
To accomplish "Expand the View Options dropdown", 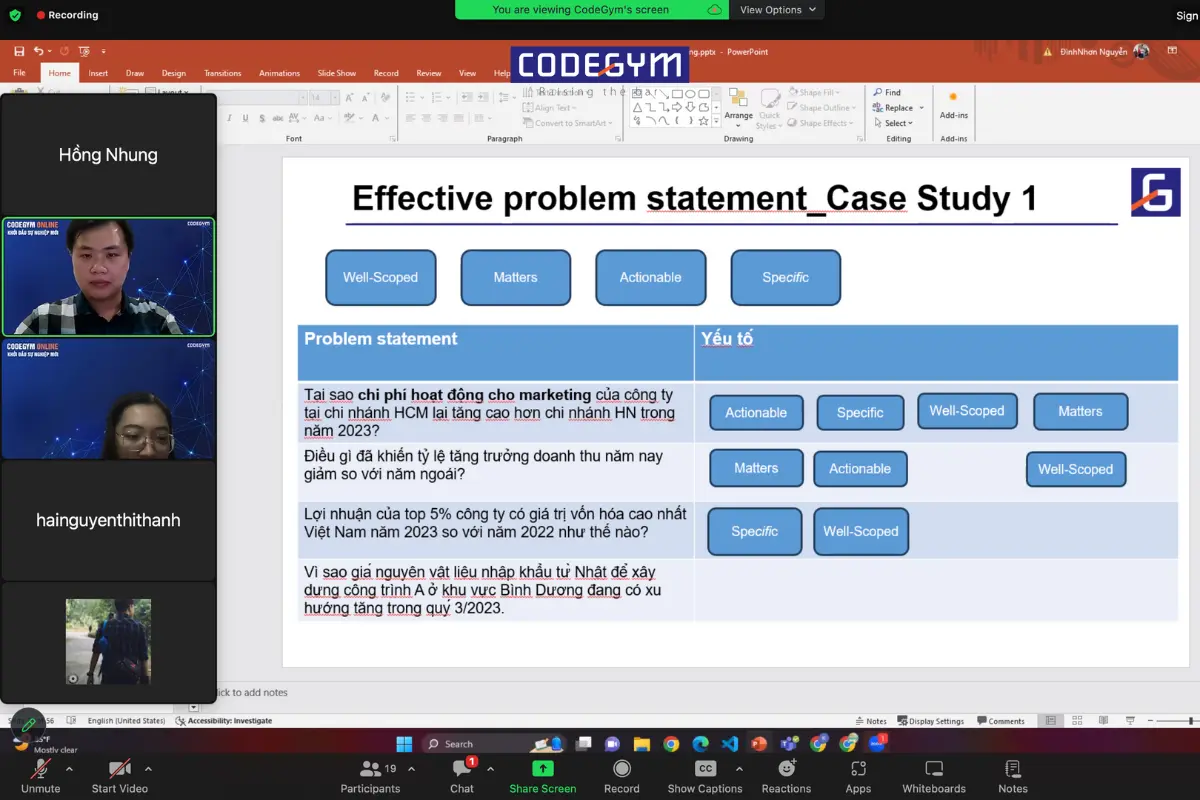I will (x=778, y=10).
